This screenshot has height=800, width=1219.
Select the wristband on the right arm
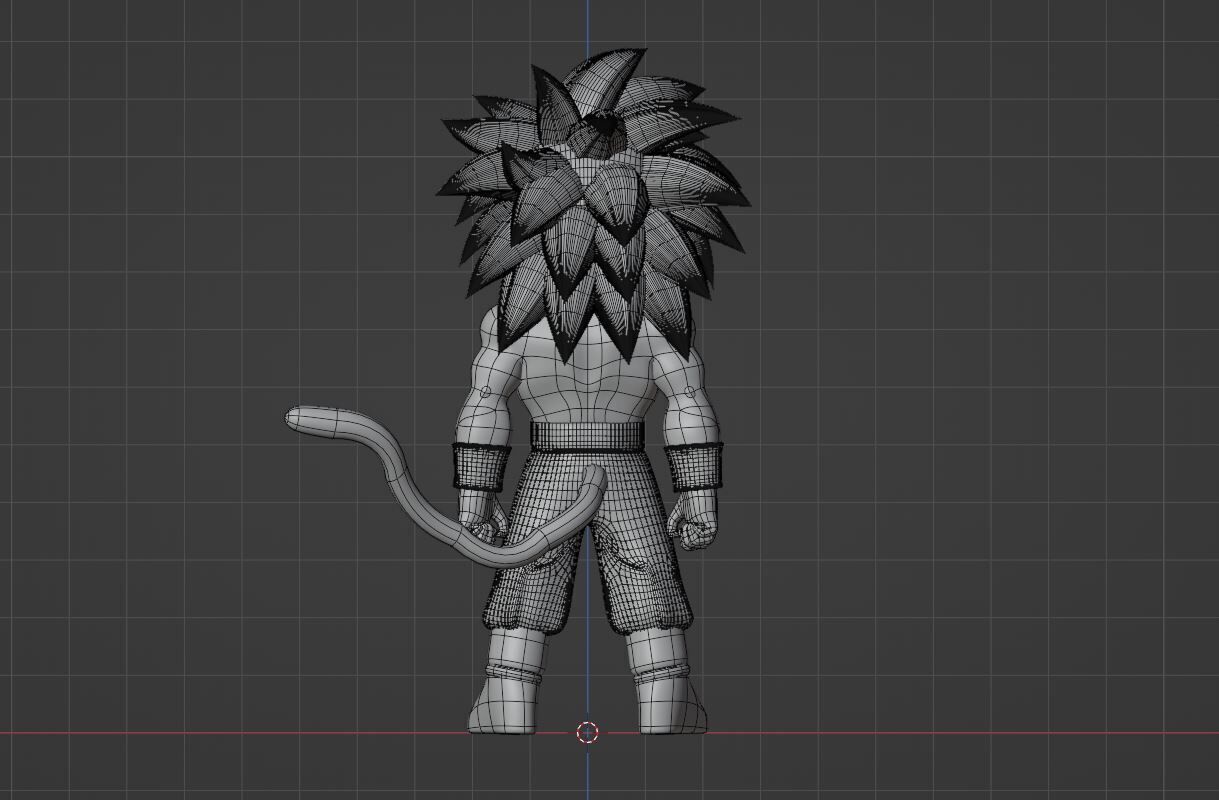click(692, 466)
